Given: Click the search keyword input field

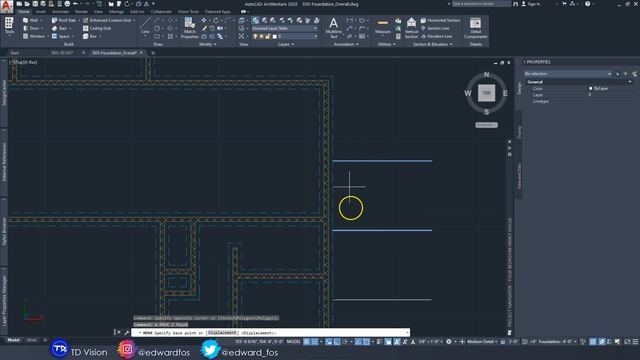Looking at the screenshot, I should pos(481,4).
